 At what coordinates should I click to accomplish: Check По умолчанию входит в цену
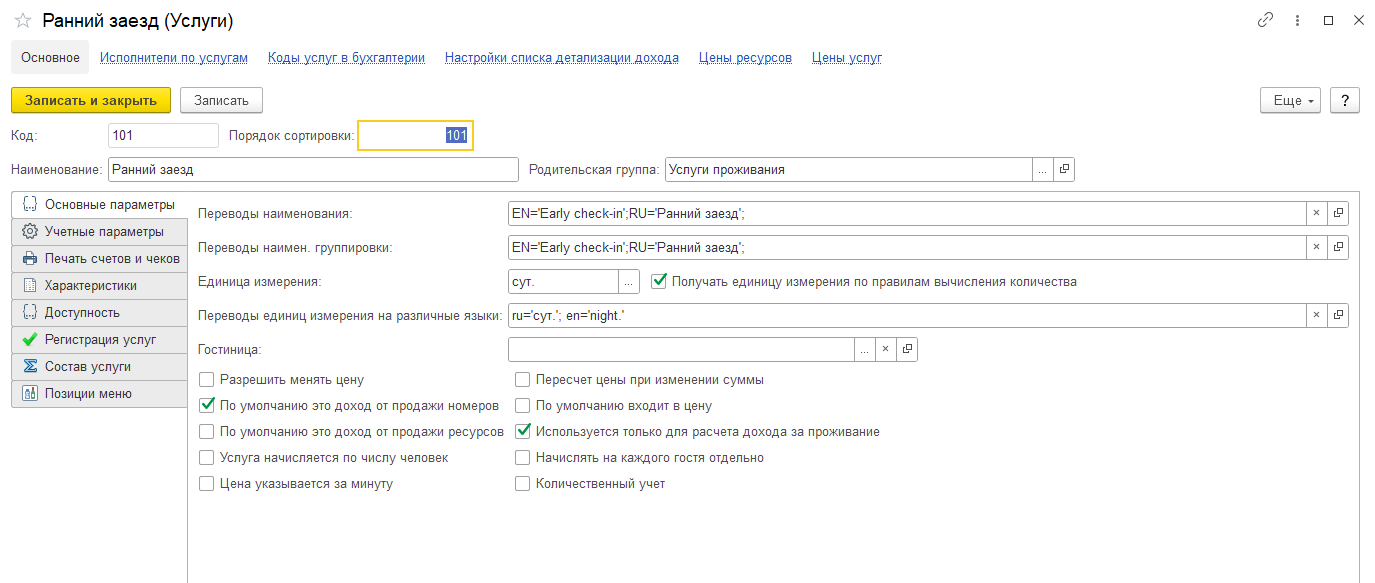pyautogui.click(x=523, y=406)
